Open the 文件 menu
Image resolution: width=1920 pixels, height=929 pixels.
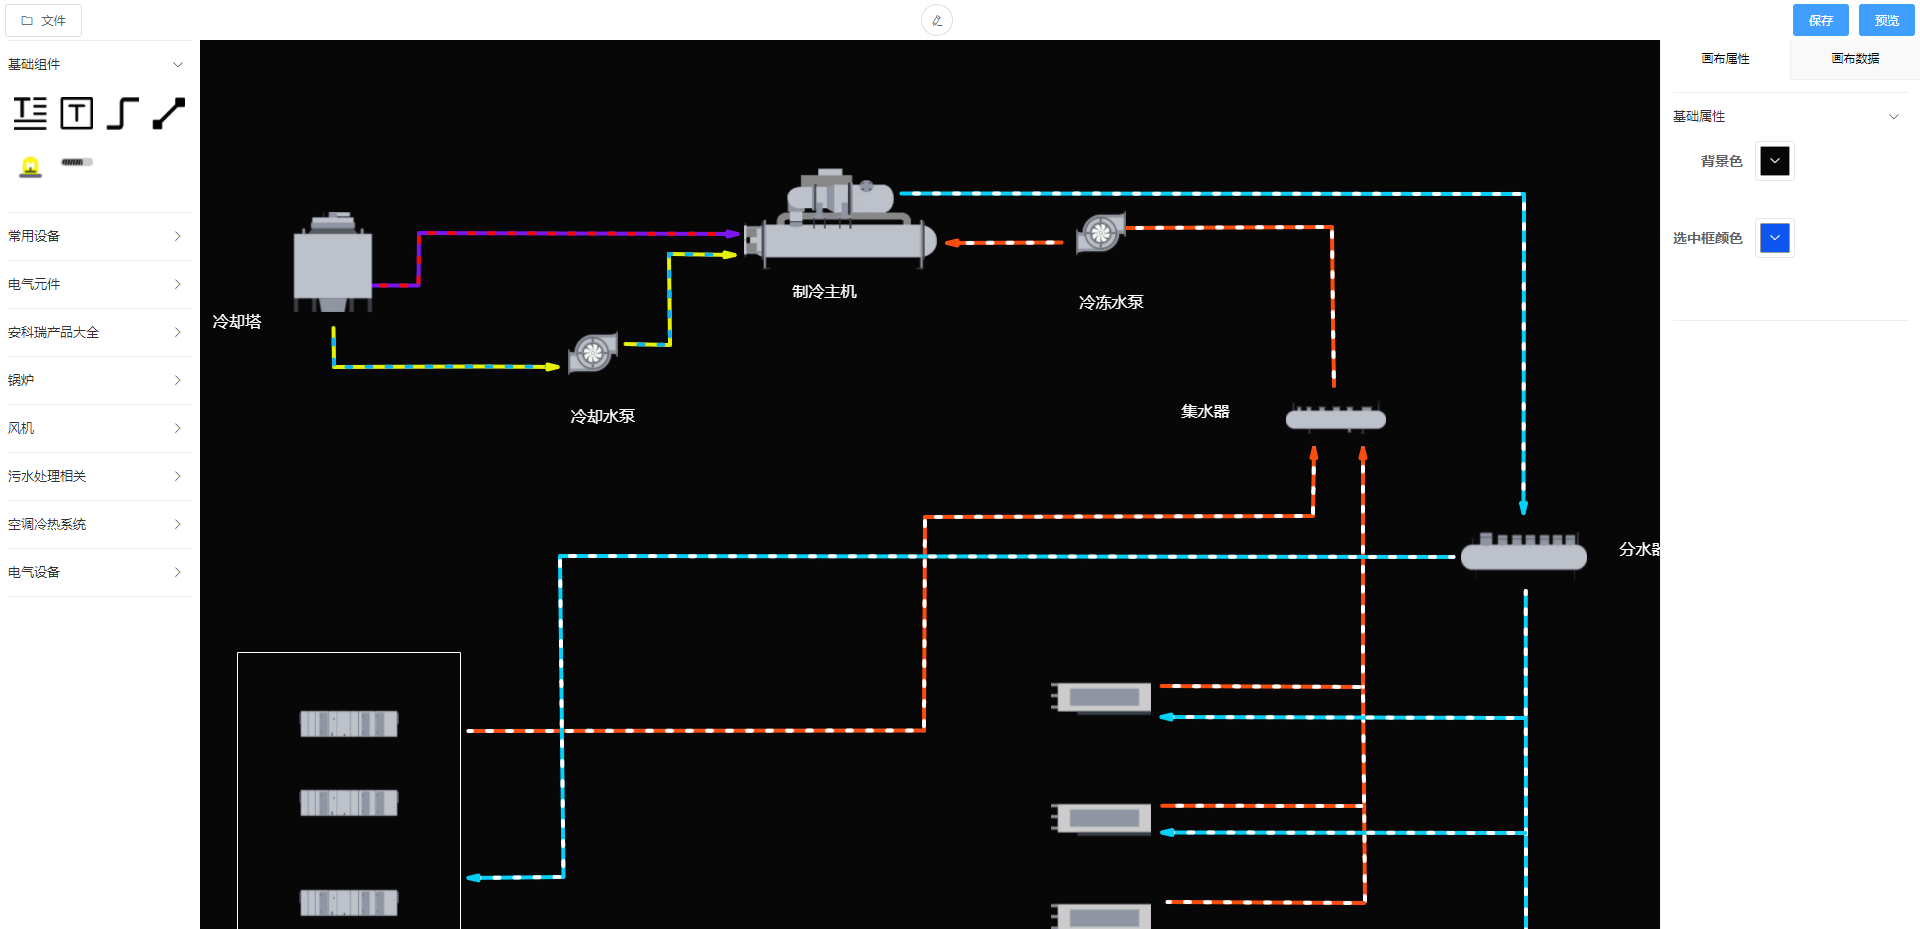[x=44, y=20]
